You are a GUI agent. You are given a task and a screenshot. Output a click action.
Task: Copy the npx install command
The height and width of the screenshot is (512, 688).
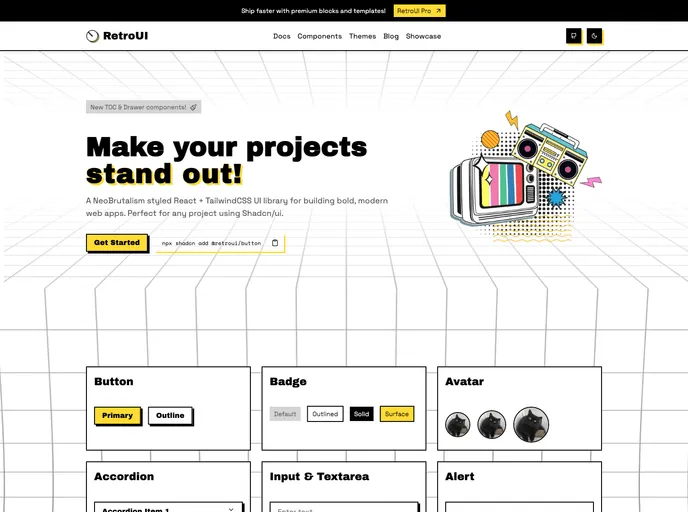click(275, 242)
